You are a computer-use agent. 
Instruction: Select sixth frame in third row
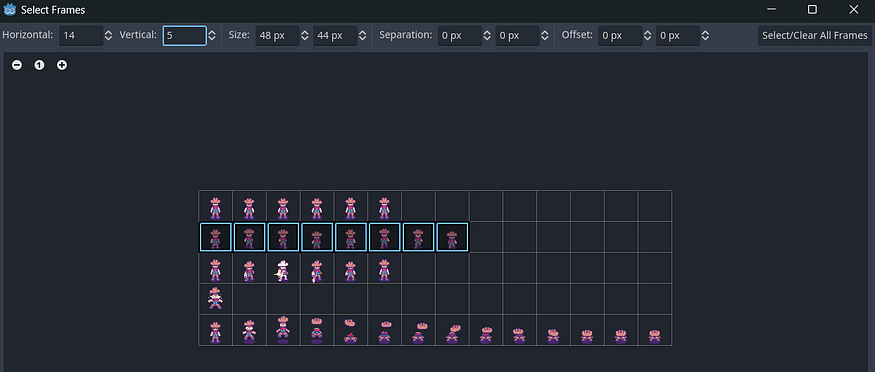(384, 268)
